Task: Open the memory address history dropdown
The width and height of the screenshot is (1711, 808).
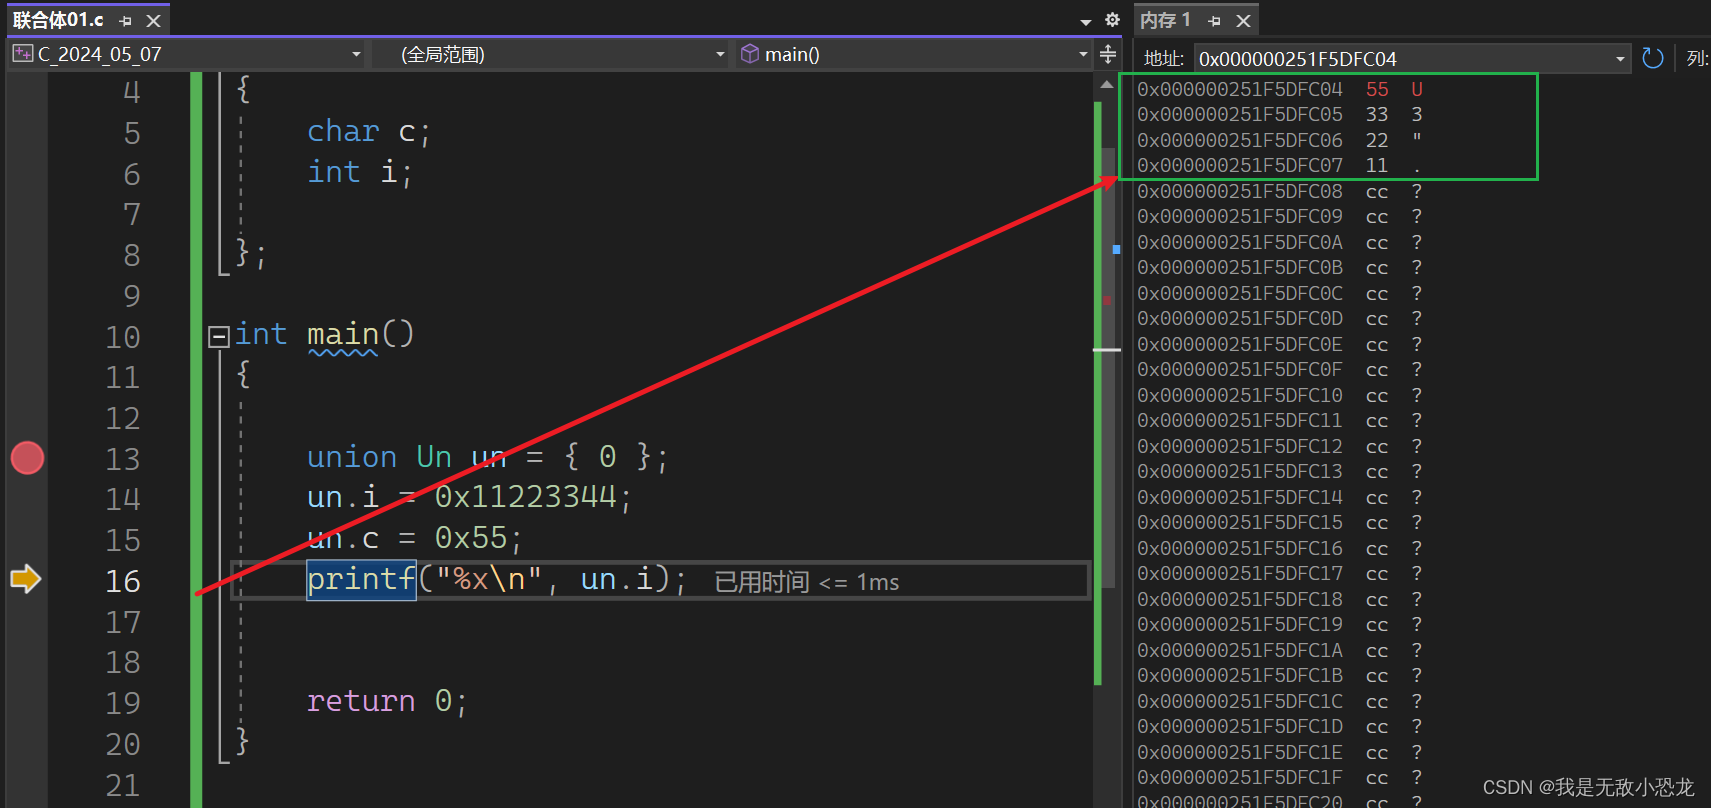Action: (1620, 59)
